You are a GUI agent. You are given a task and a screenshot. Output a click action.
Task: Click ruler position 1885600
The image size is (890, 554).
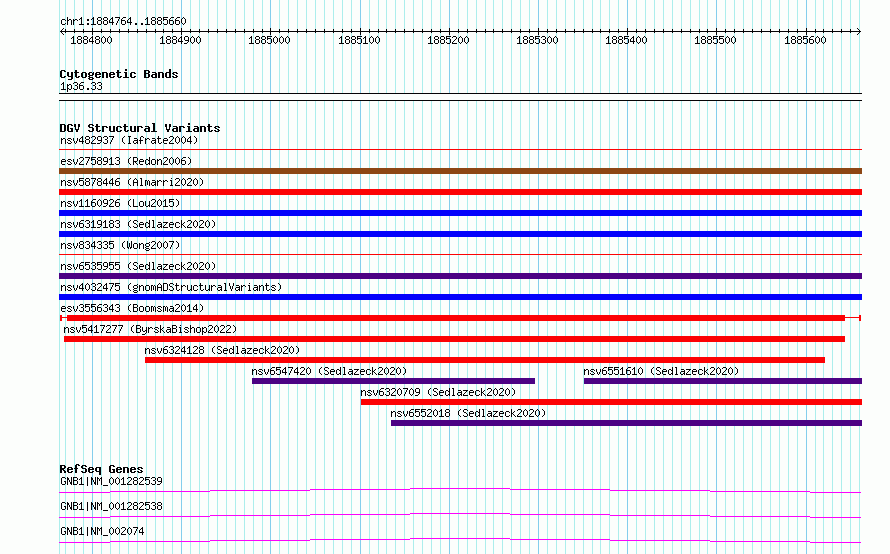tap(805, 40)
